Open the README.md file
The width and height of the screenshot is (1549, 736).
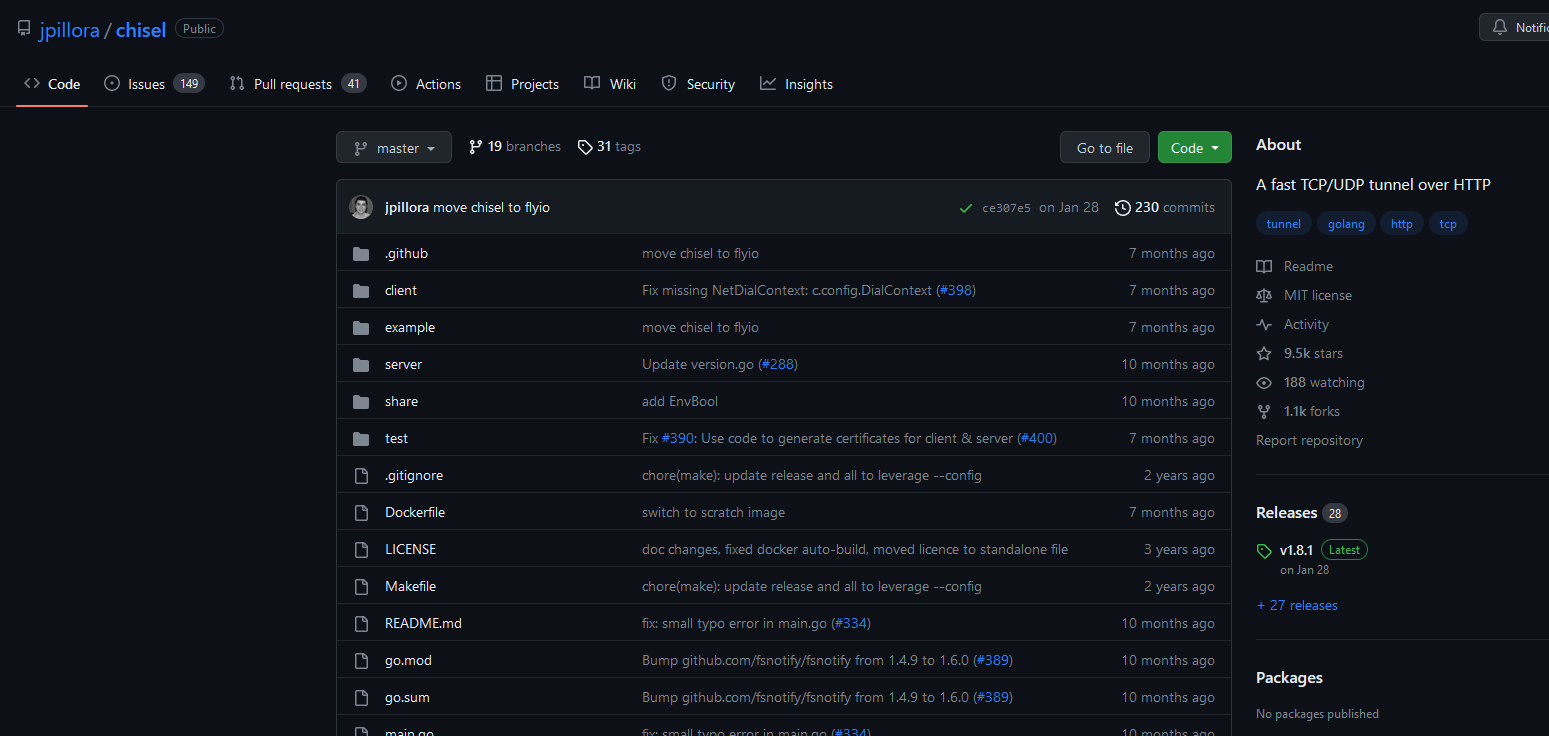(x=423, y=624)
